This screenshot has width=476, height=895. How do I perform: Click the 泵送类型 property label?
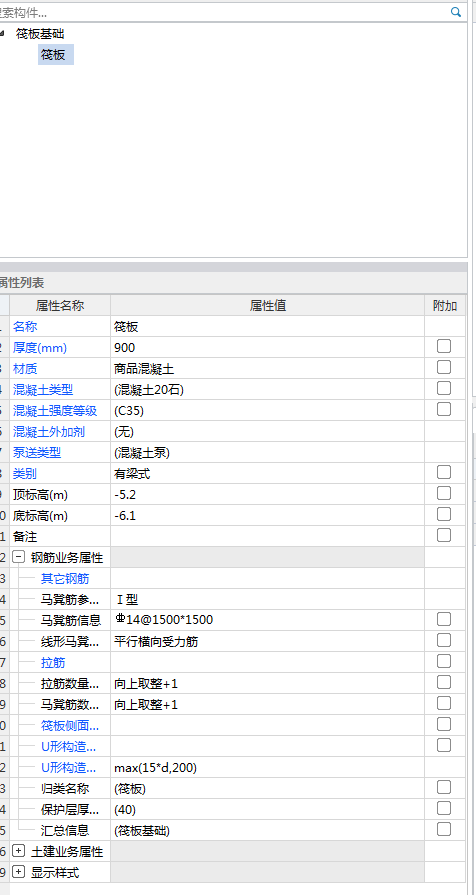pyautogui.click(x=37, y=453)
